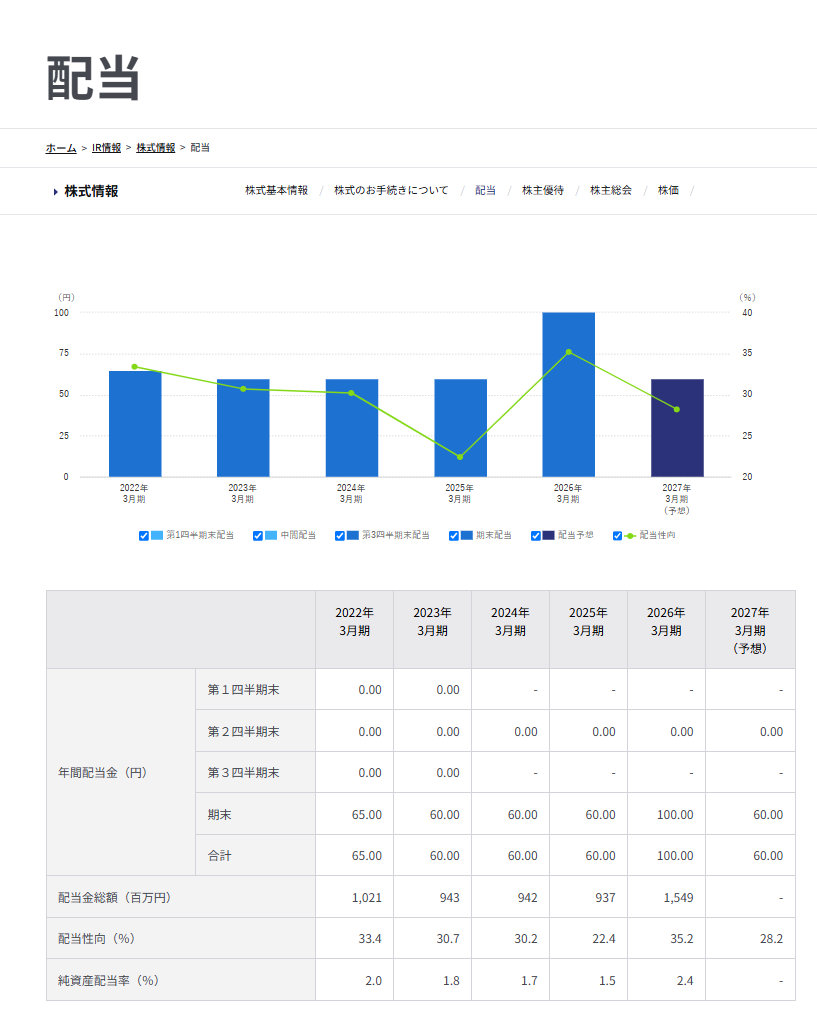Open 株式情報 breadcrumb link

(x=156, y=148)
